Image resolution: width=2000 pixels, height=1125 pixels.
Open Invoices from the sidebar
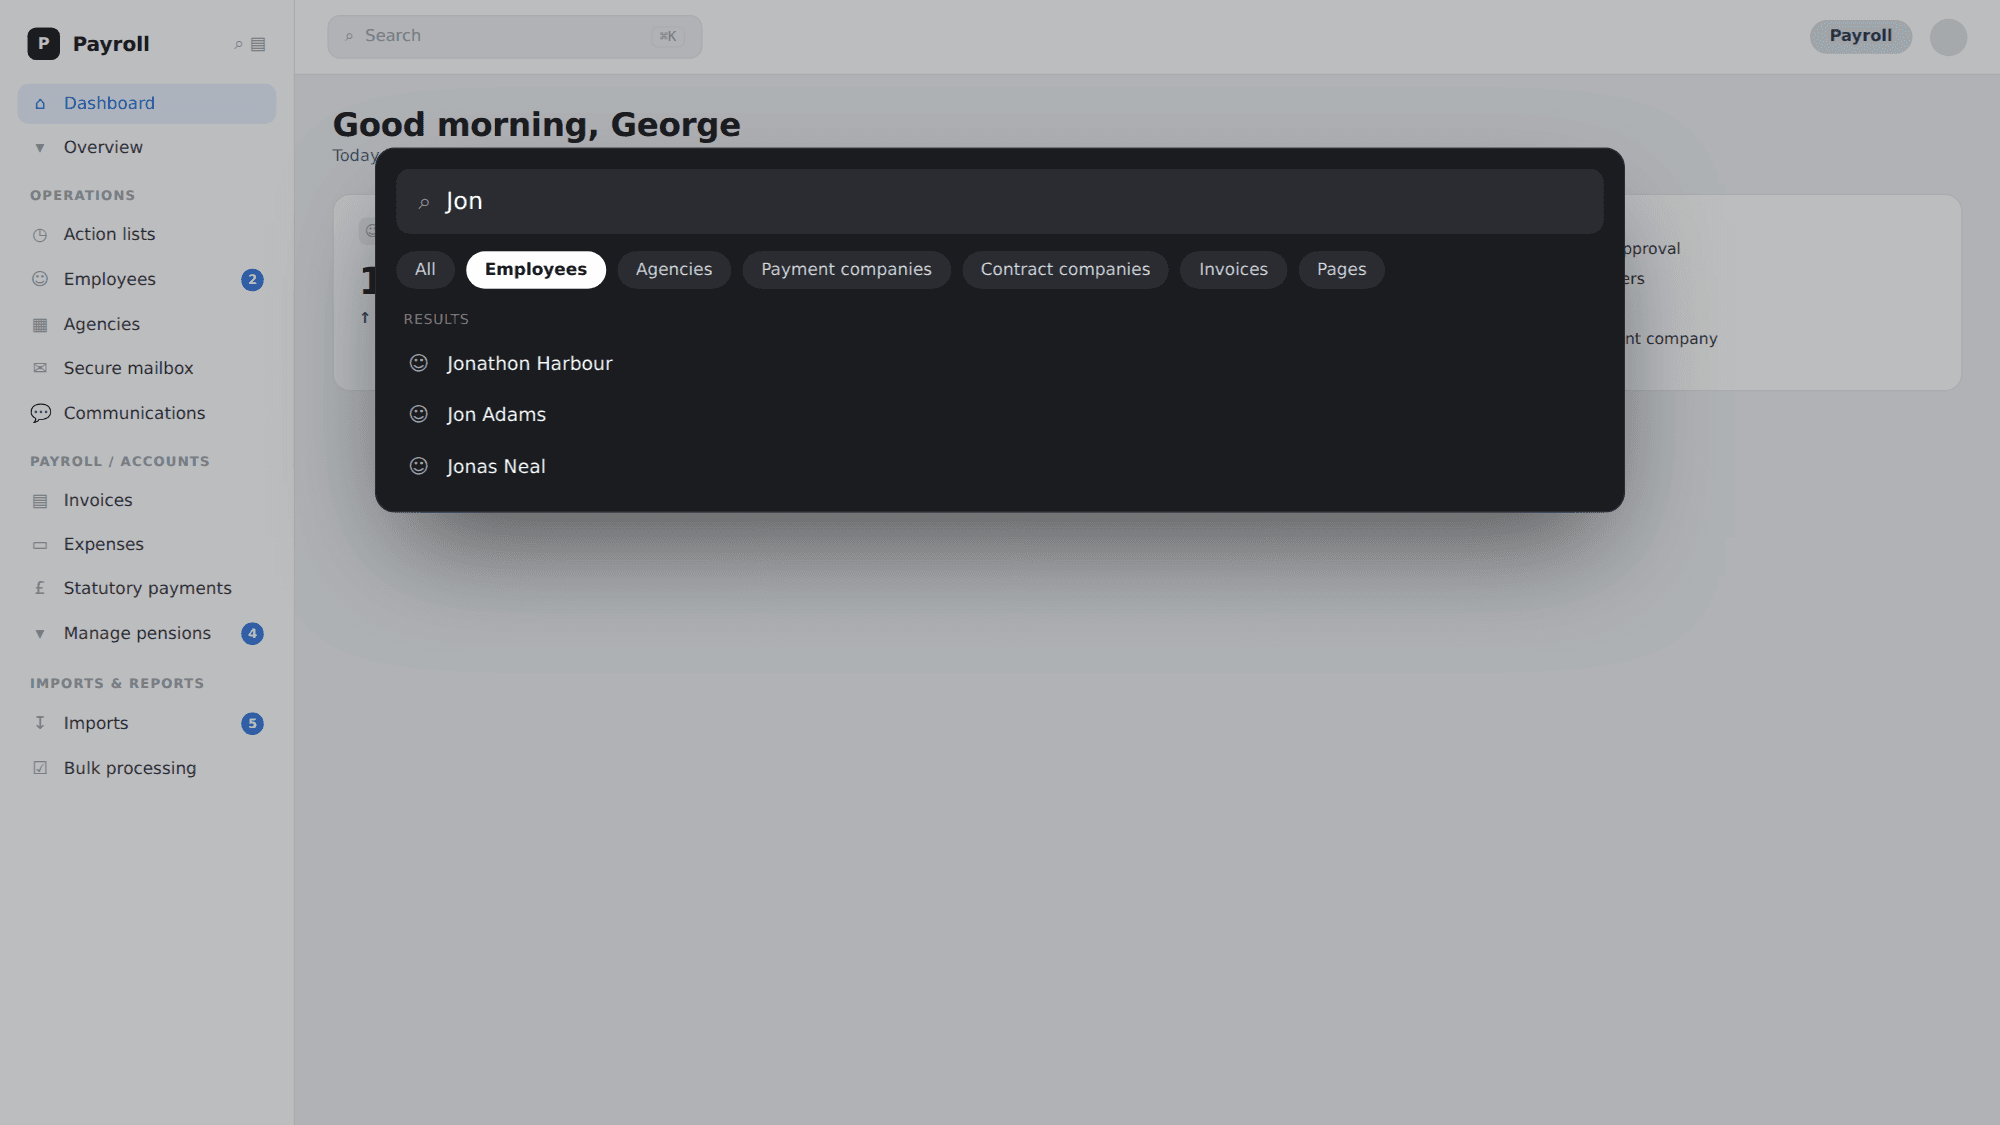(x=147, y=500)
